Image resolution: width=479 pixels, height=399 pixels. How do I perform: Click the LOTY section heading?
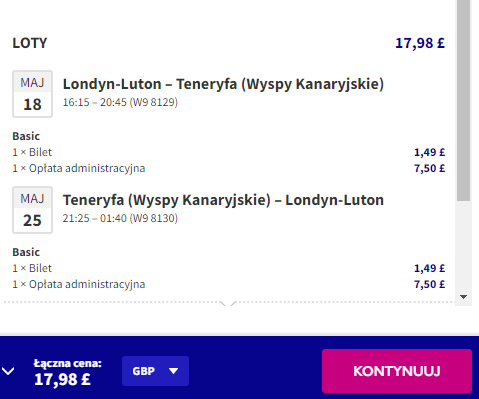[x=30, y=43]
